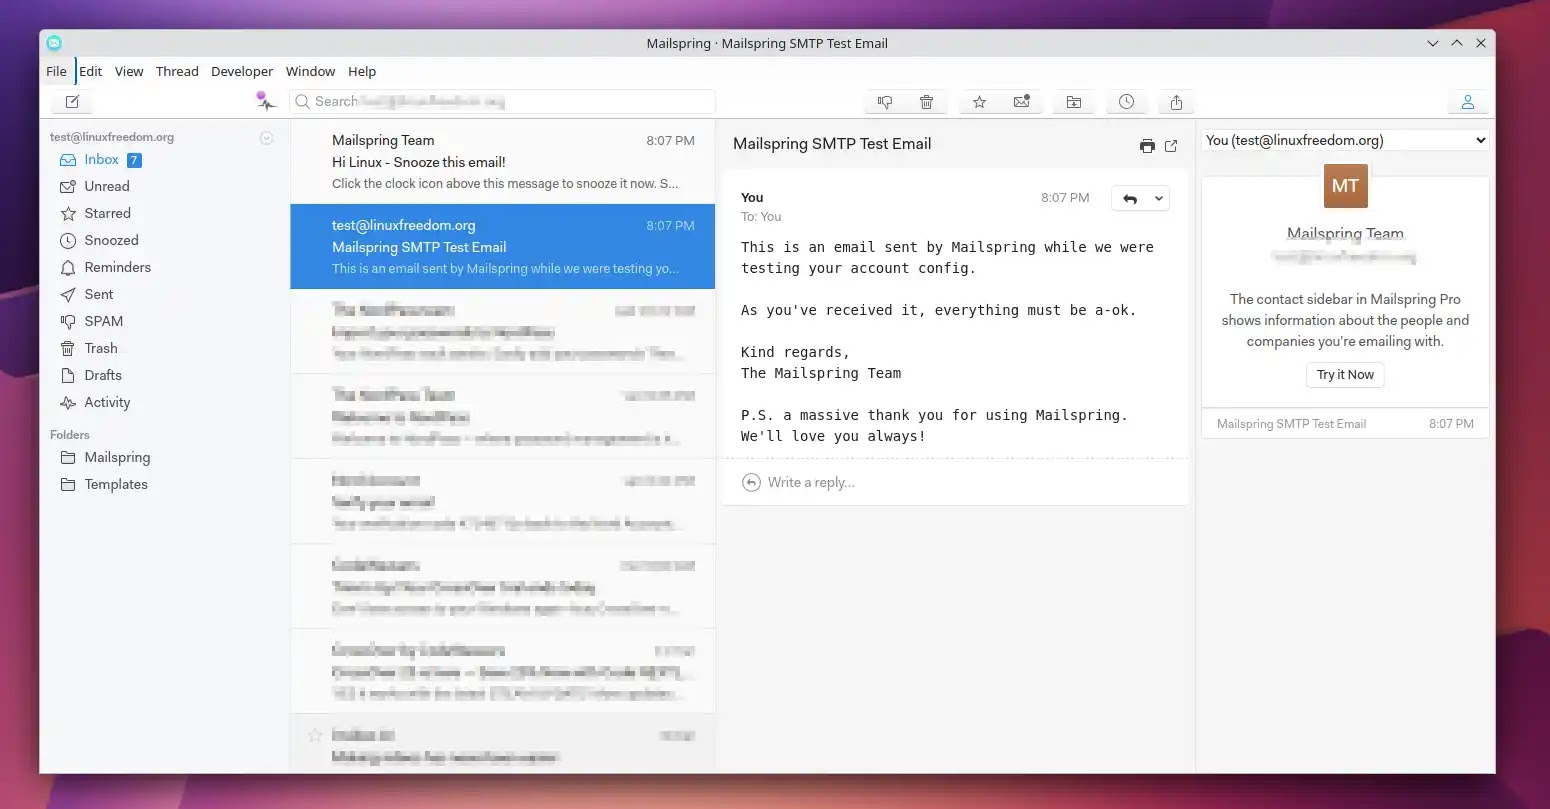Screen dimensions: 1550x809
Task: Open the Drafts folder
Action: 103,376
